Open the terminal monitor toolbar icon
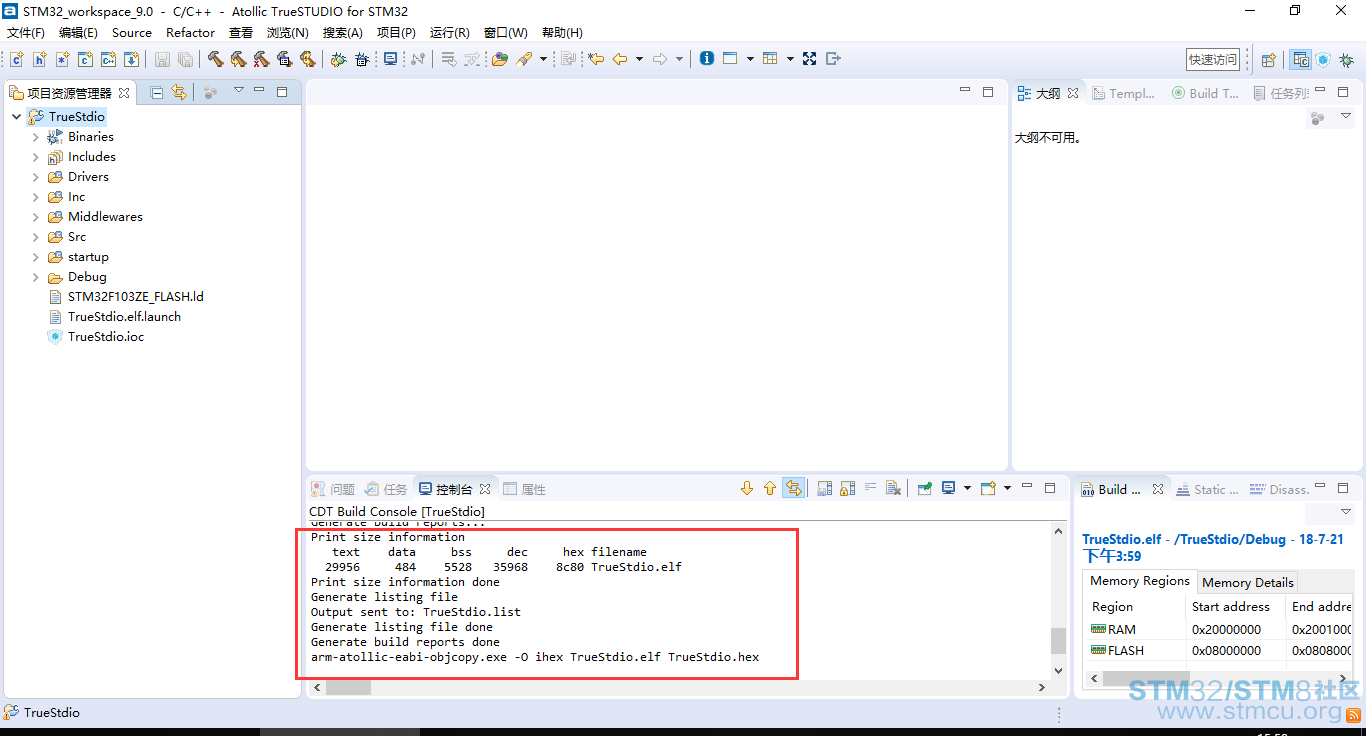The image size is (1366, 736). coord(390,59)
